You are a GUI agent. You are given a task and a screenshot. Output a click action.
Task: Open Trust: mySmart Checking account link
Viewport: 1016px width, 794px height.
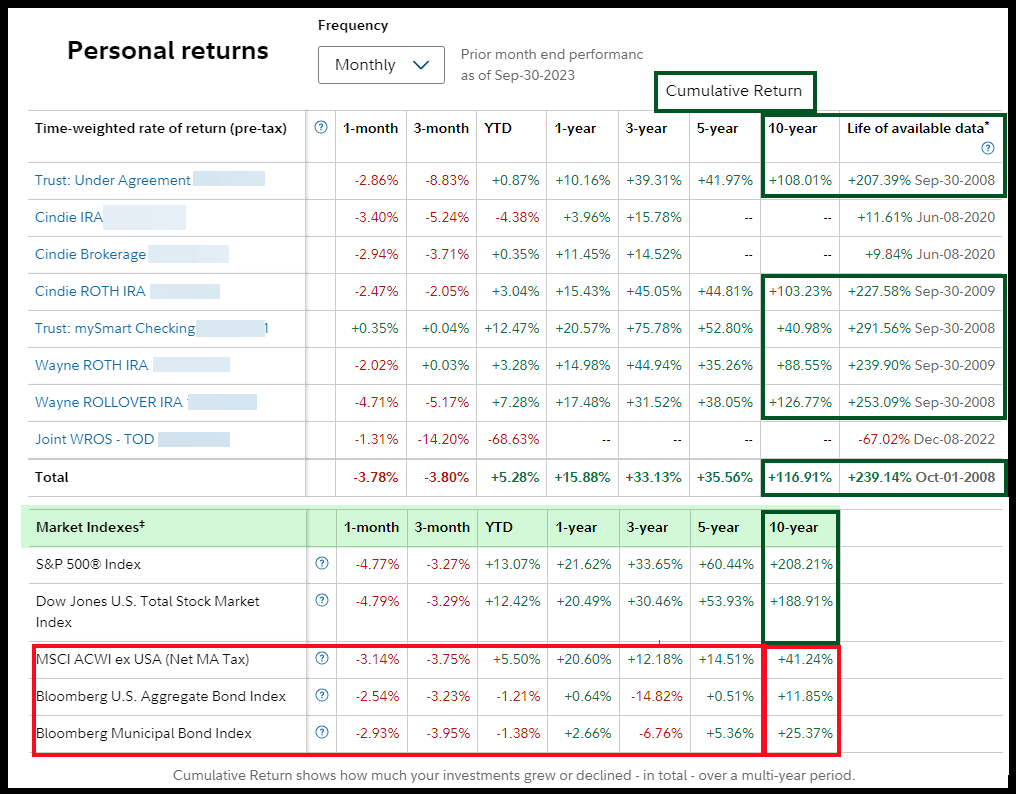(115, 329)
